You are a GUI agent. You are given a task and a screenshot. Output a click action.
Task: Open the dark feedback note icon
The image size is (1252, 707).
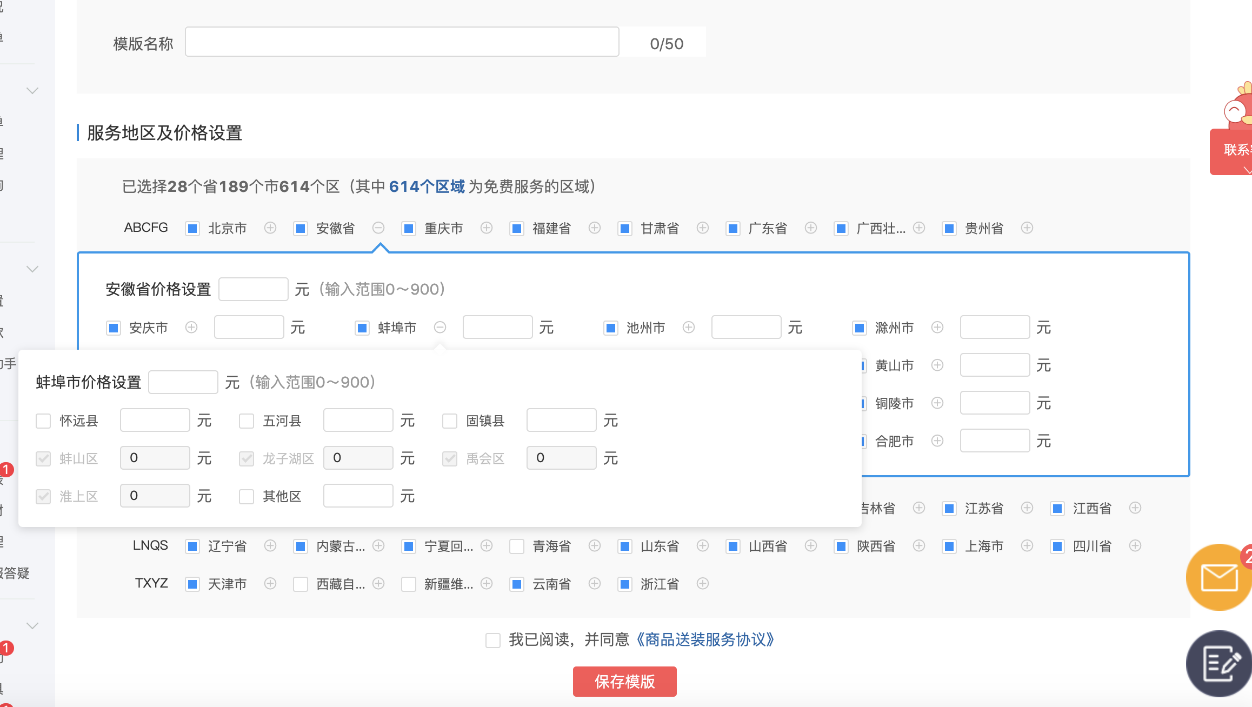click(1219, 664)
